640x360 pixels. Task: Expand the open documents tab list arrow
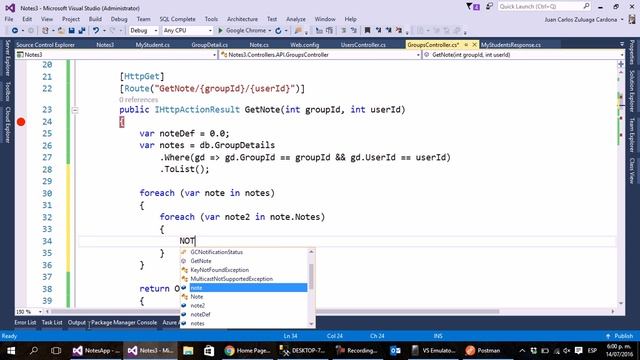621,44
